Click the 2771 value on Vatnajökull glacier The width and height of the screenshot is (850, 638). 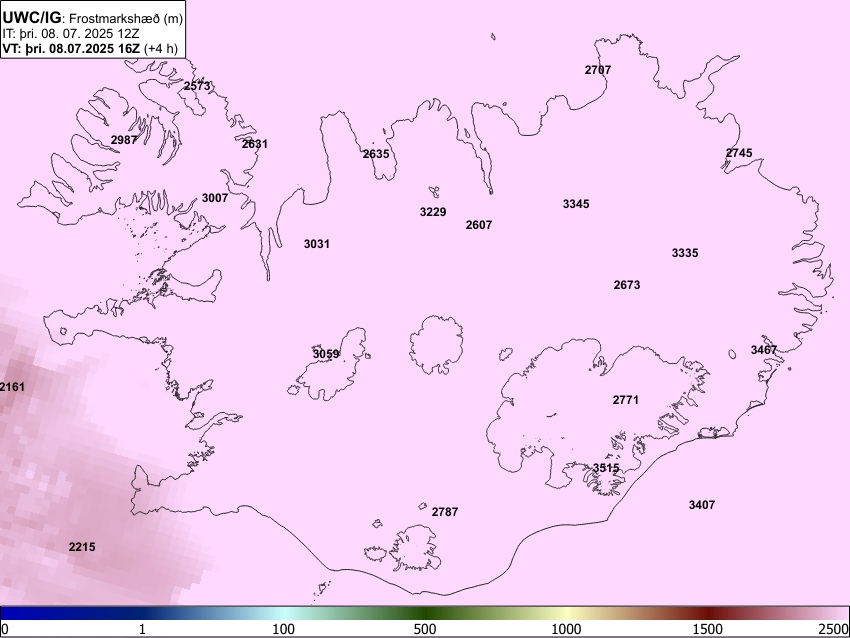point(626,400)
